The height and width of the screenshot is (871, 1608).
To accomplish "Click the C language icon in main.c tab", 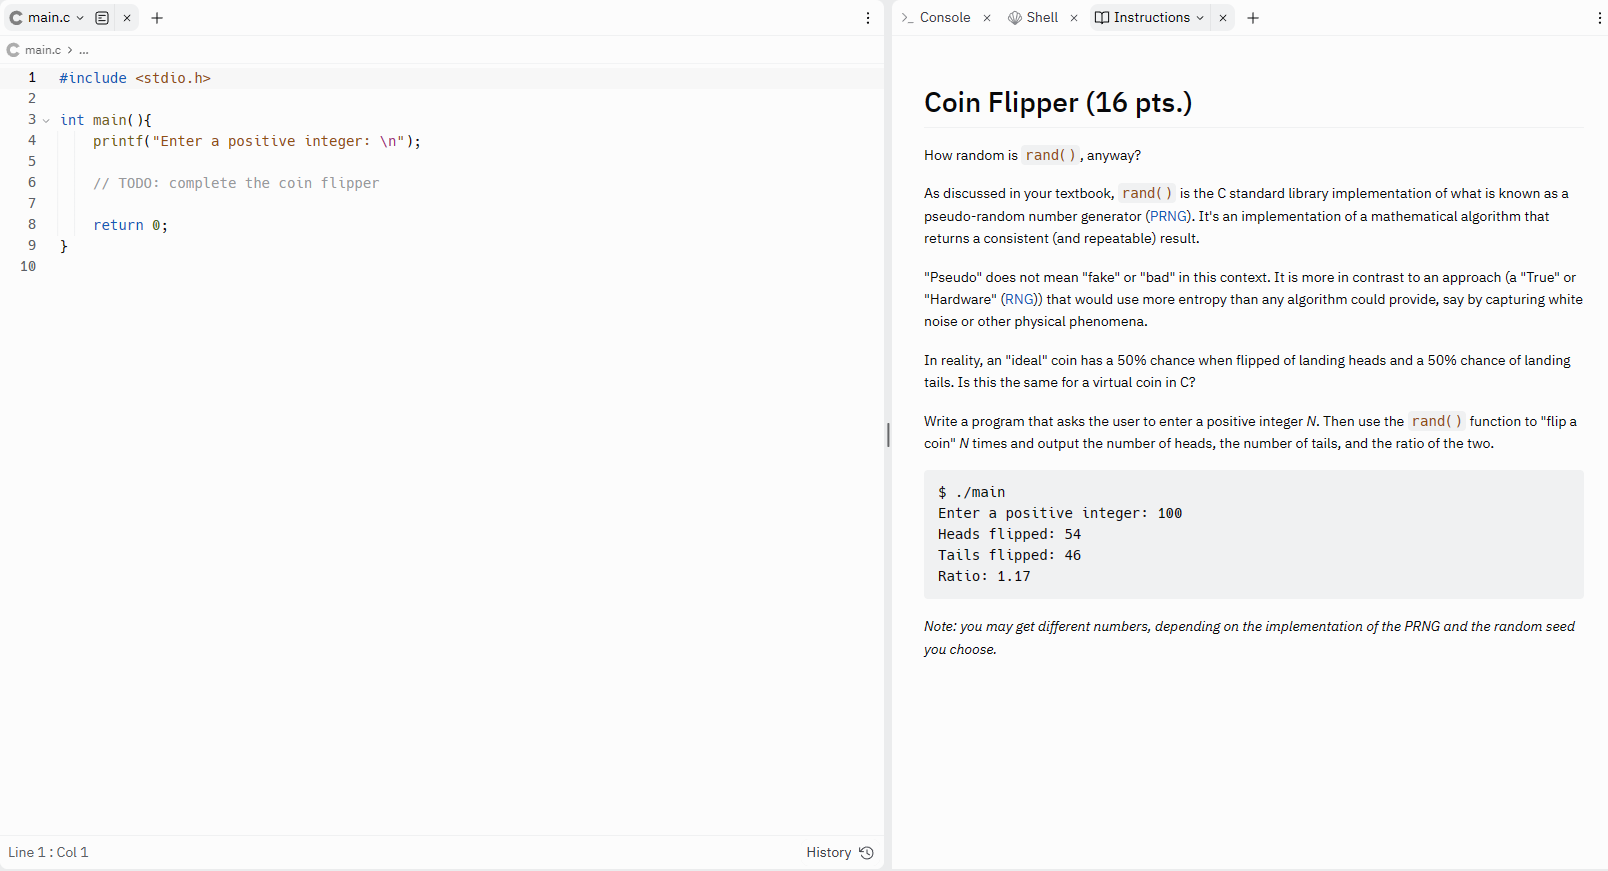I will tap(16, 18).
